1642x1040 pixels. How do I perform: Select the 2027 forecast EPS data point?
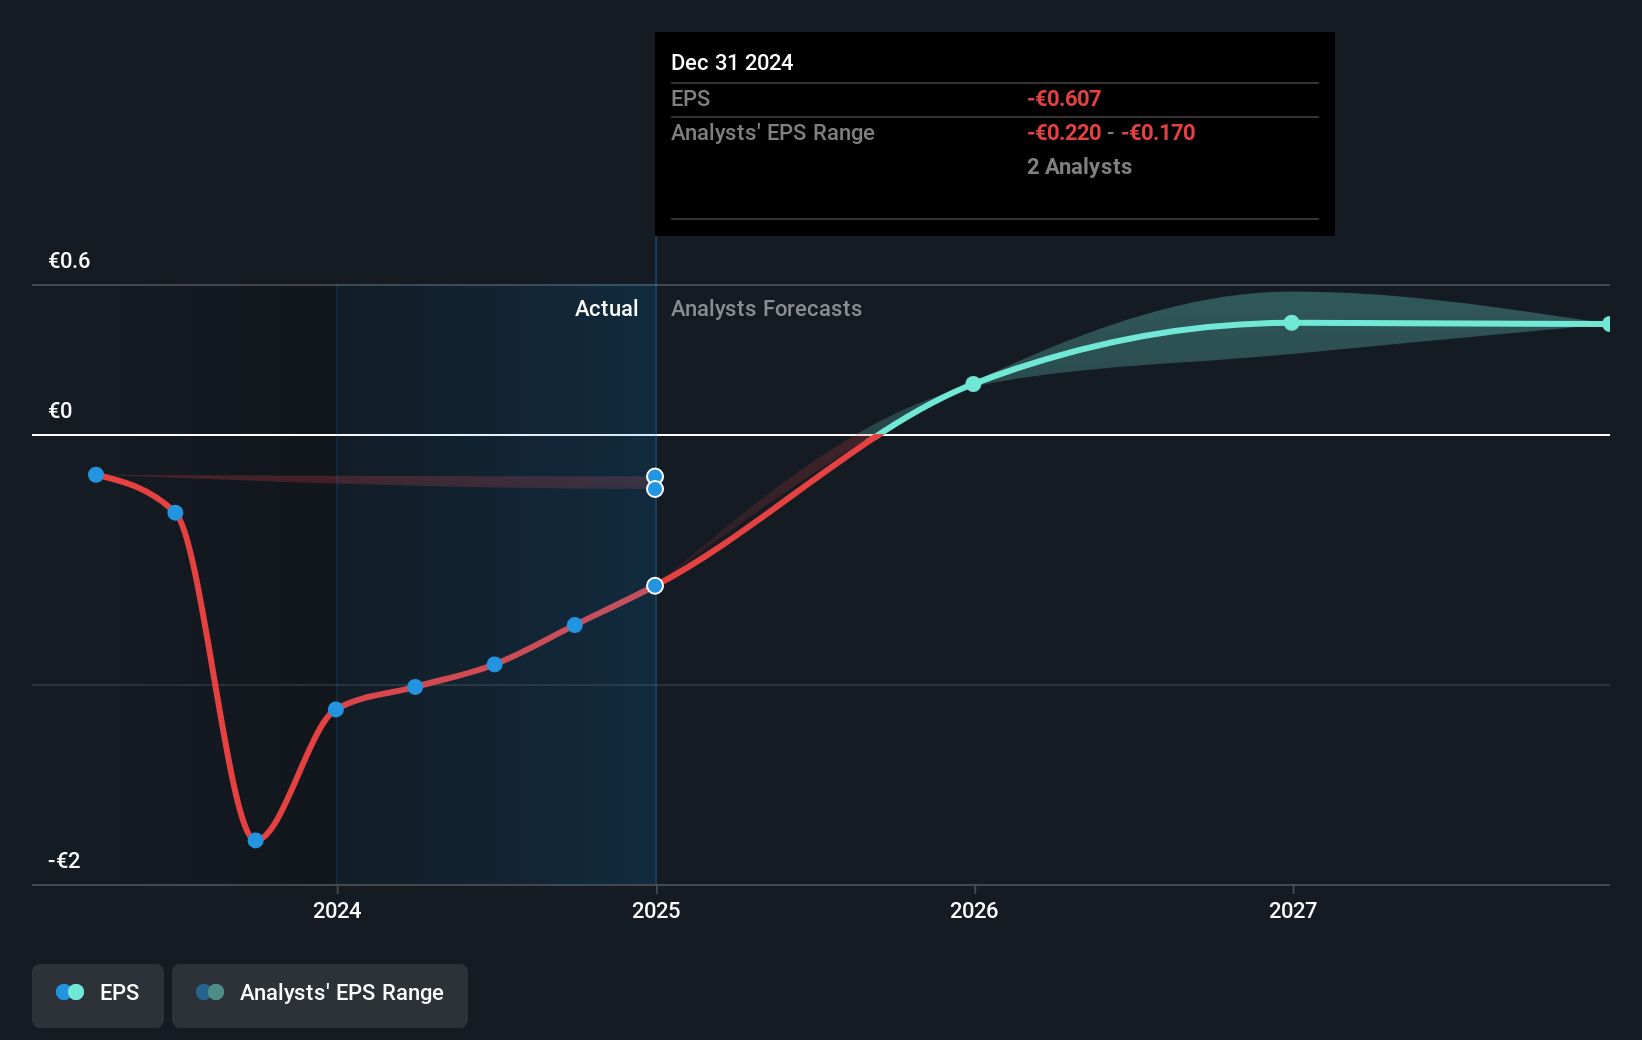coord(1292,322)
